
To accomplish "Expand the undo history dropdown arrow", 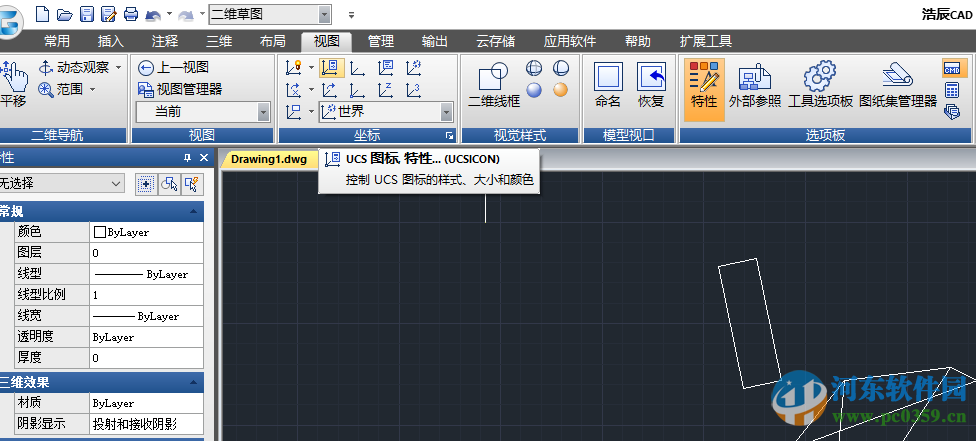I will (169, 14).
